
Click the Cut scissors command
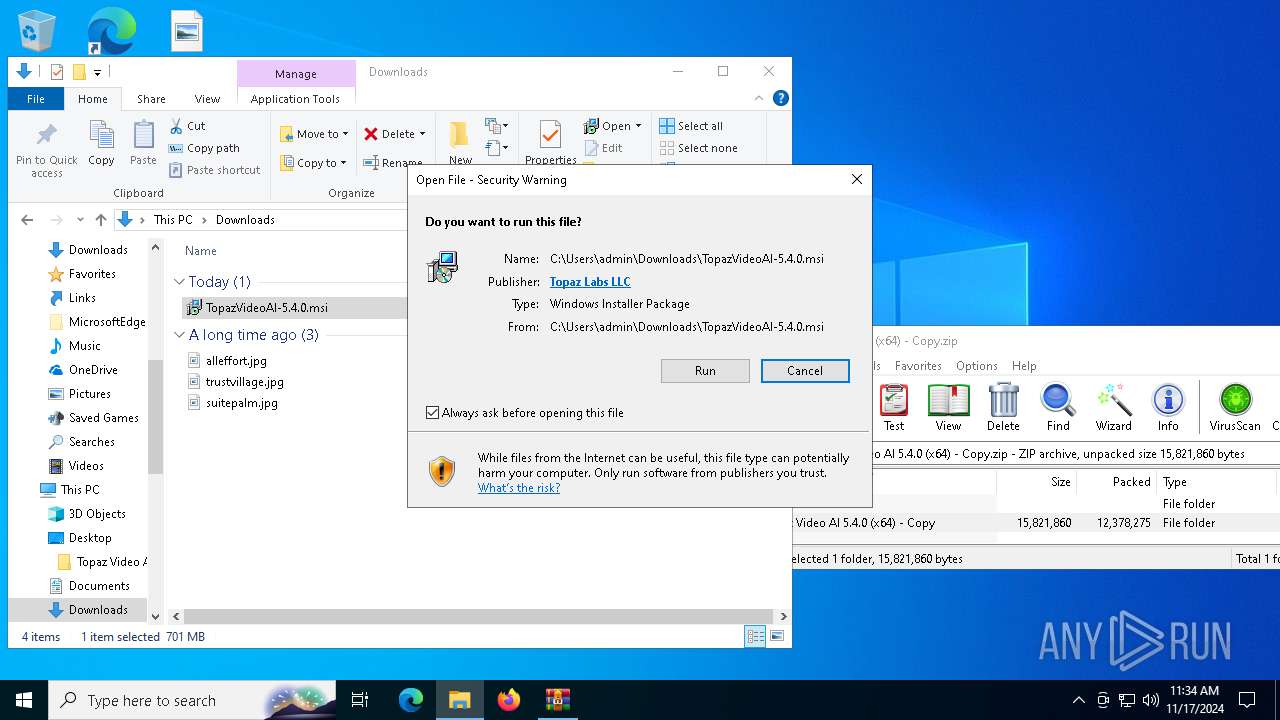pos(187,126)
